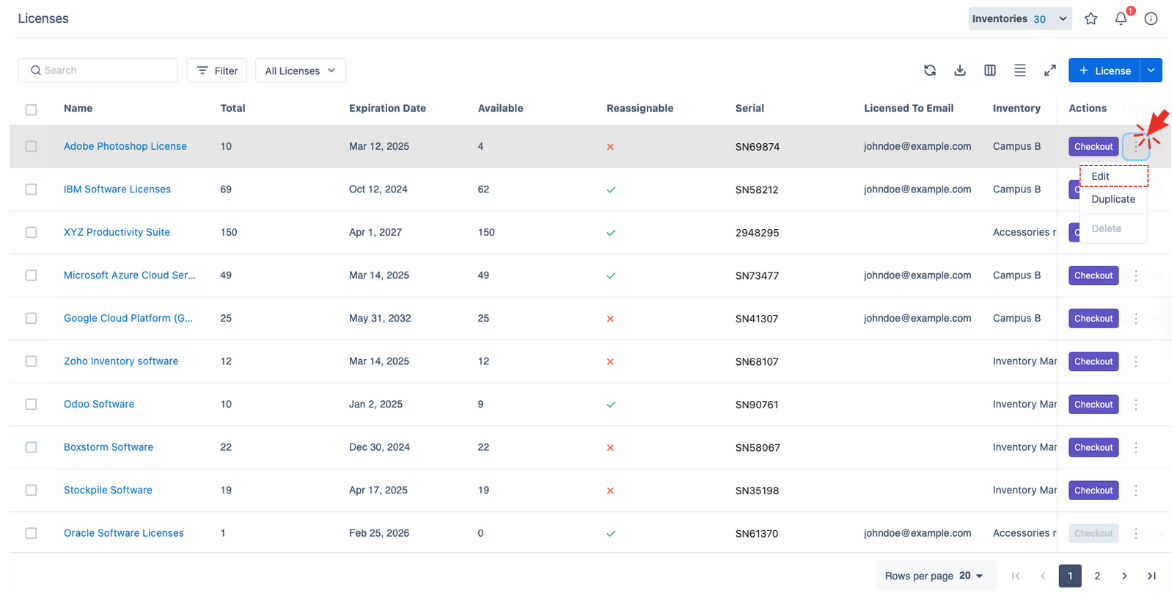Select Duplicate in the context menu
The image size is (1172, 598).
coord(1113,200)
